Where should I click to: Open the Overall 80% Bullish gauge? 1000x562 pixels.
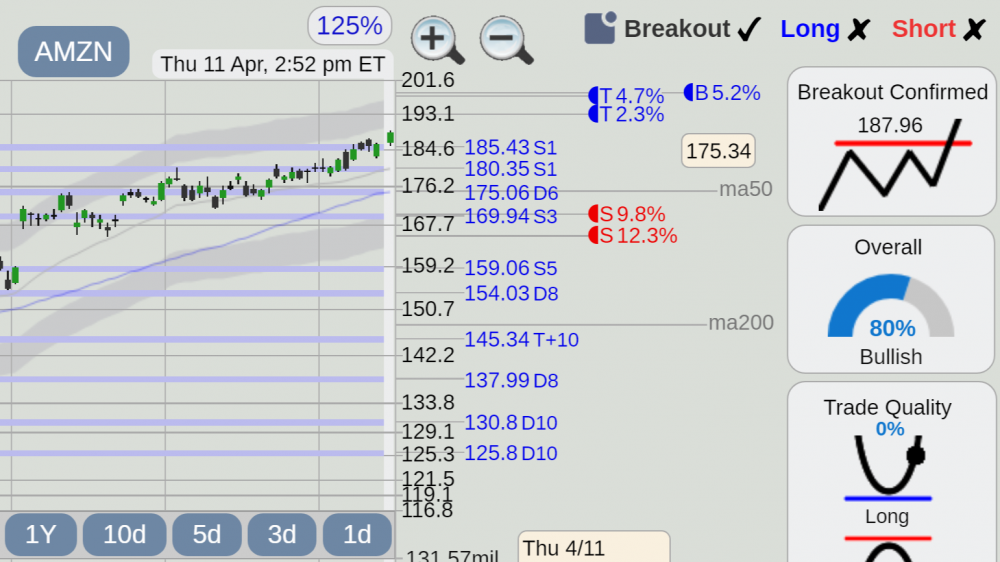point(892,299)
